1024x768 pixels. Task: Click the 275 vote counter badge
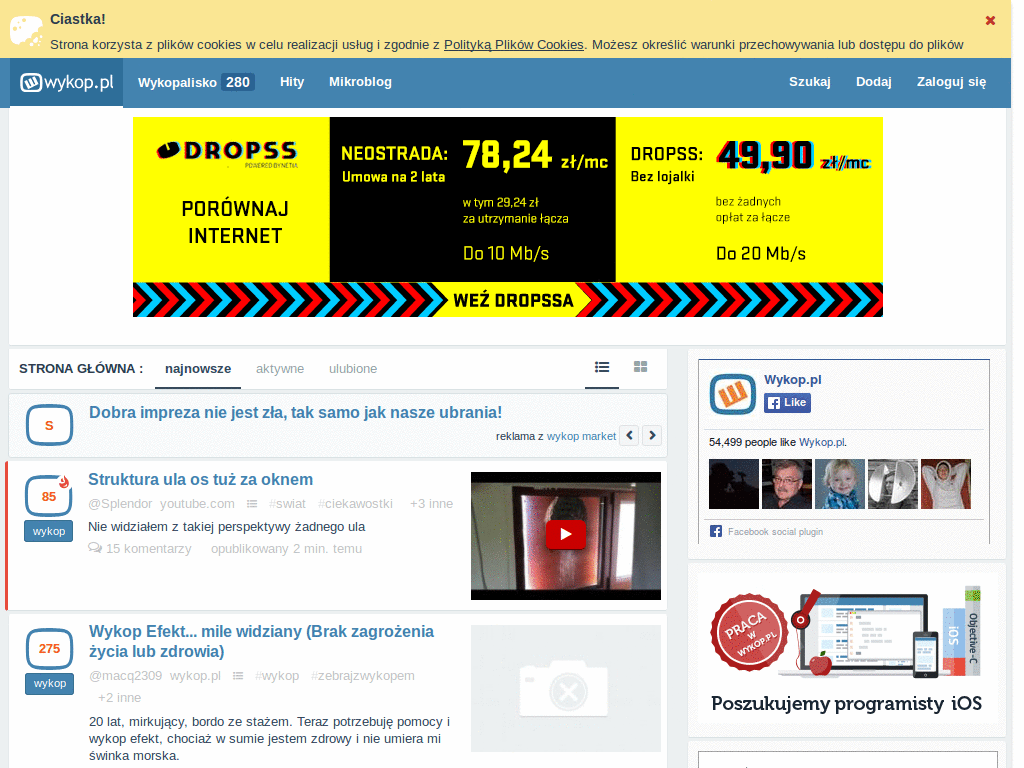(x=50, y=648)
